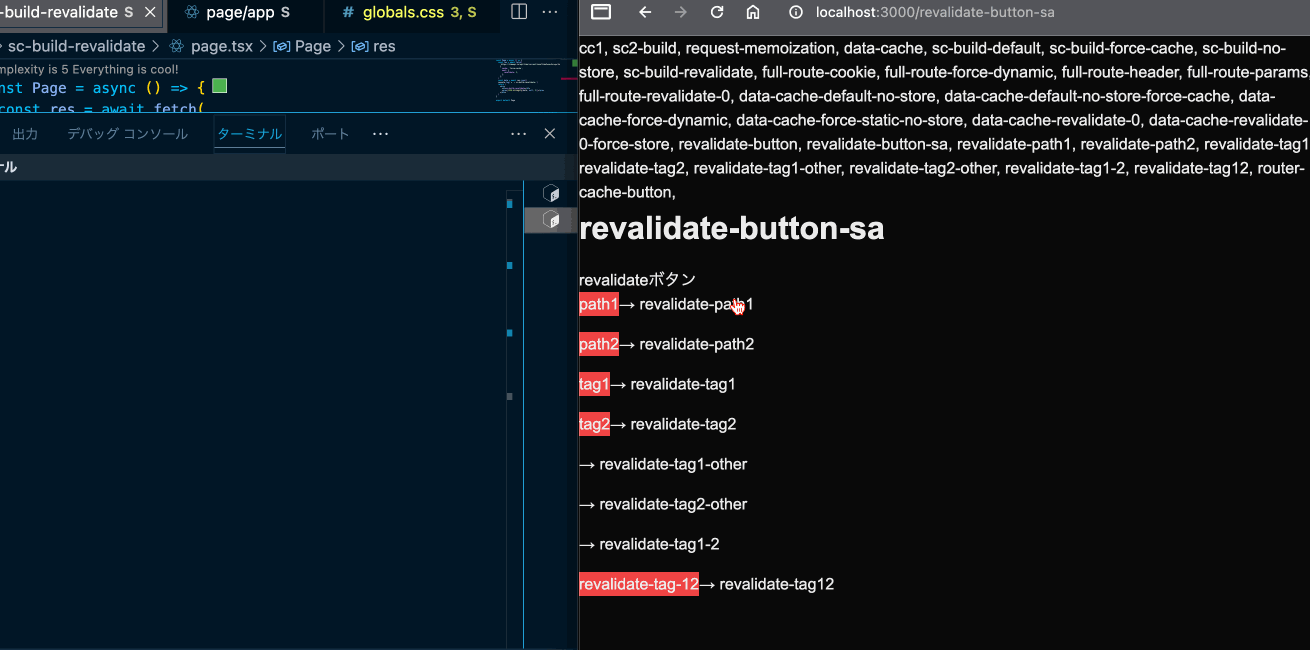The height and width of the screenshot is (650, 1310).
Task: Open the デバッグ コンソール panel tab
Action: coord(127,134)
